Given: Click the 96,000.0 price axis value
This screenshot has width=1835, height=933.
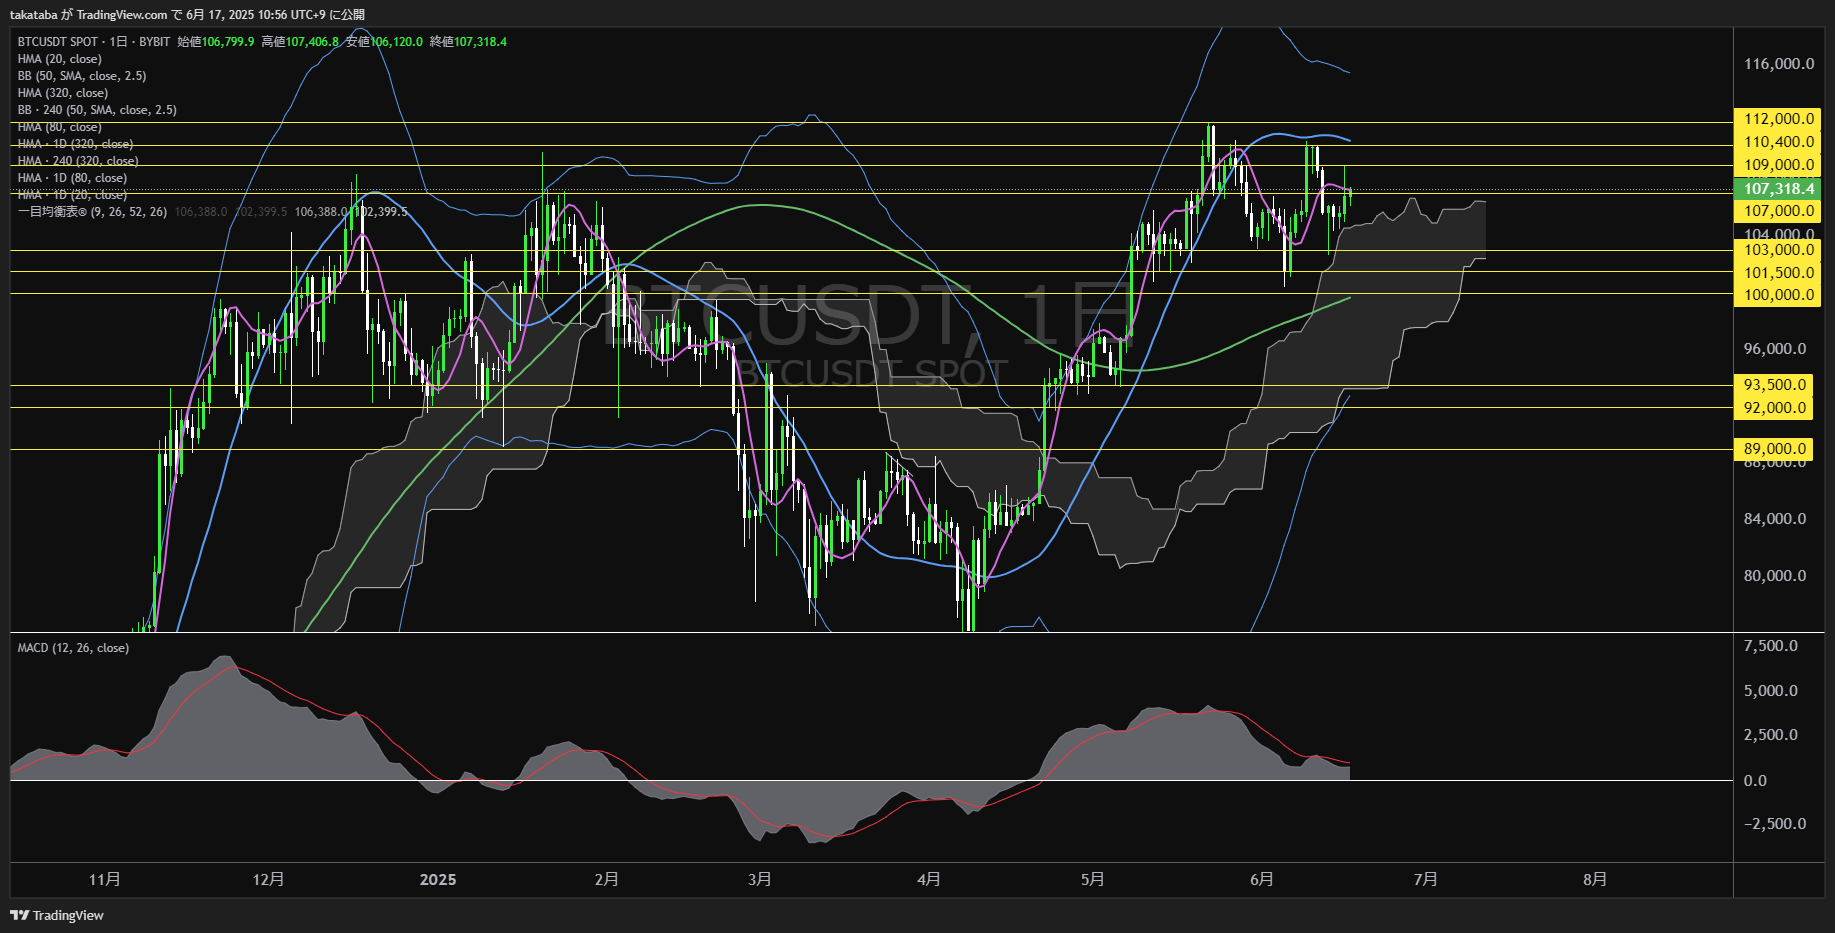Looking at the screenshot, I should click(1775, 349).
